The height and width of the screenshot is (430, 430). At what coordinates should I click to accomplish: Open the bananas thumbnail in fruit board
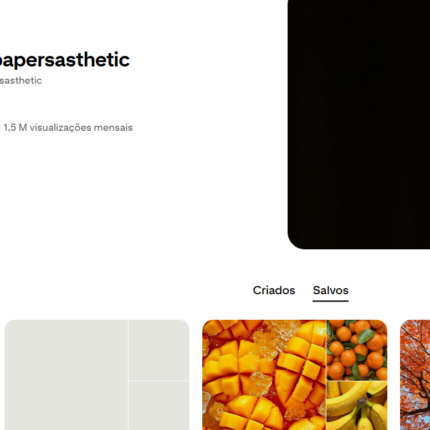click(357, 406)
